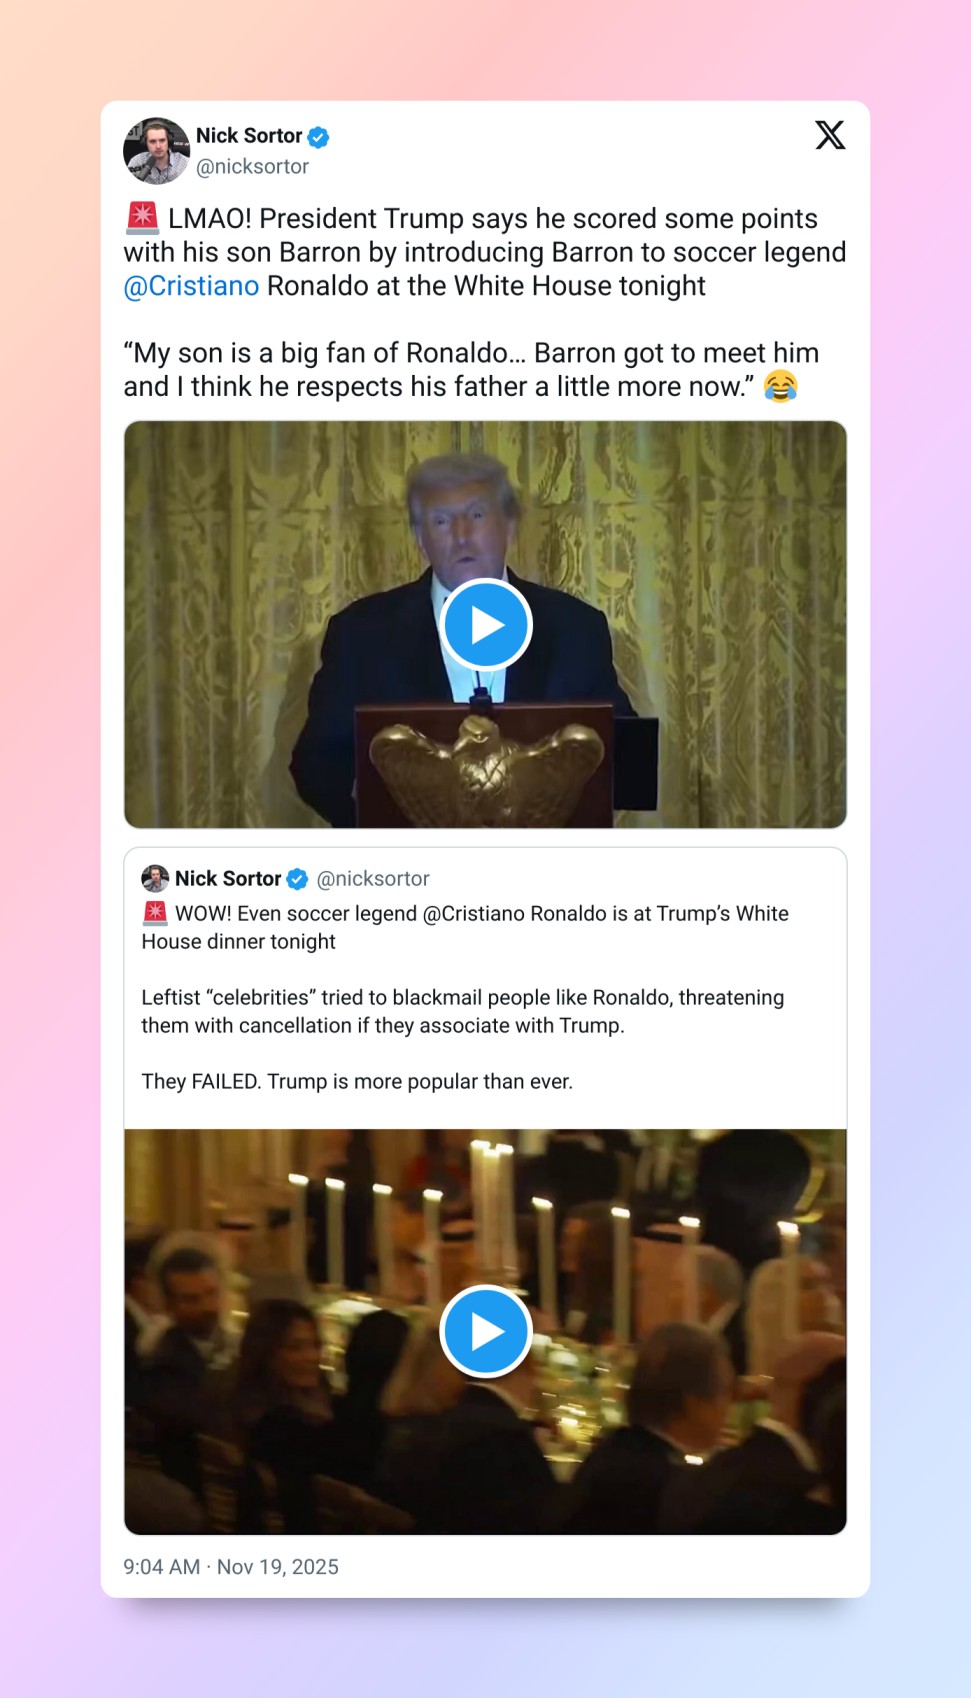Click the verified badge in the quoted post
Viewport: 971px width, 1698px height.
(297, 879)
